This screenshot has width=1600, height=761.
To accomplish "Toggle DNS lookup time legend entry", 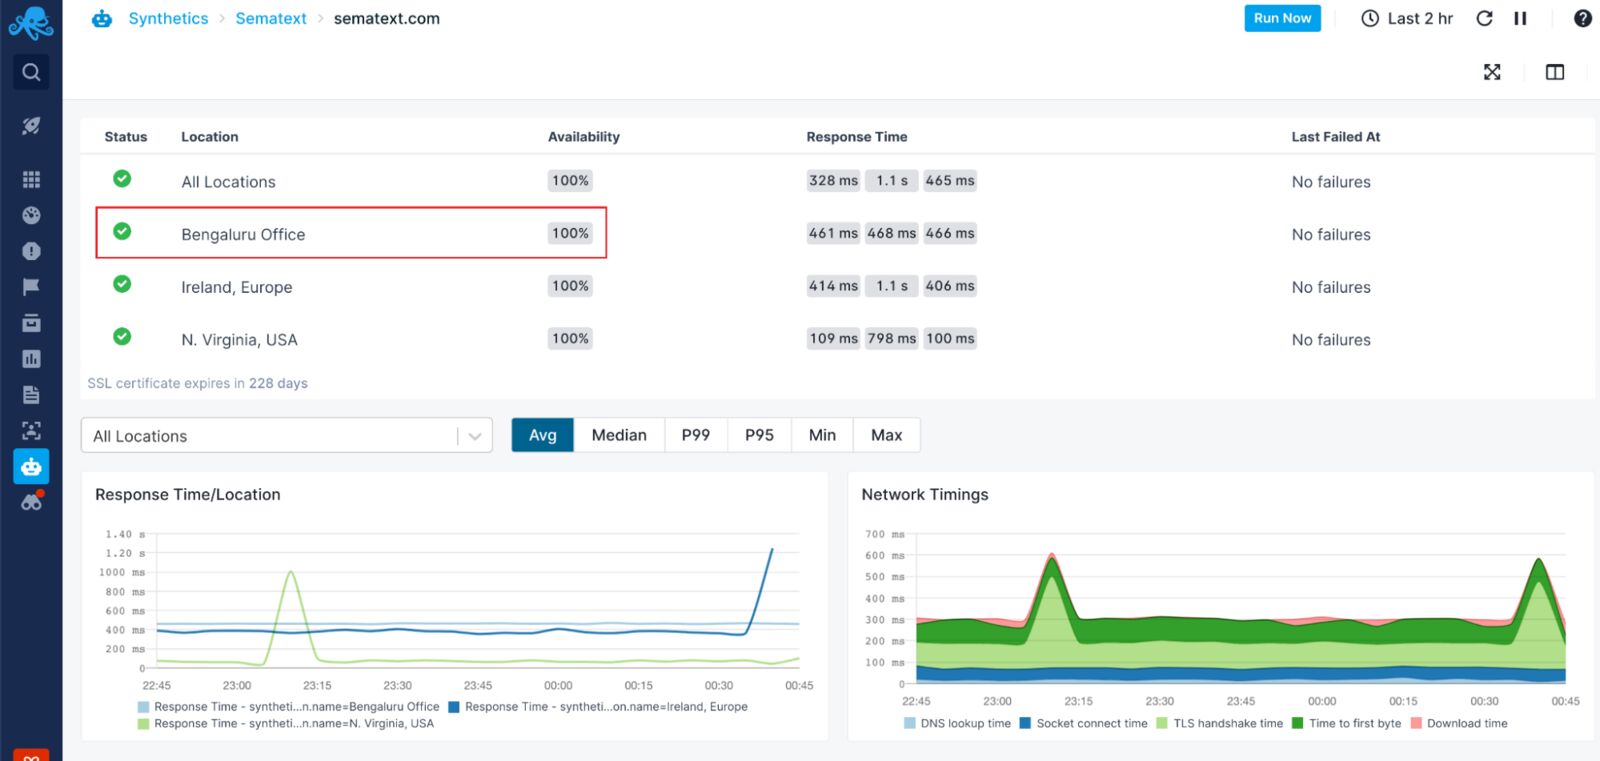I will (x=957, y=724).
